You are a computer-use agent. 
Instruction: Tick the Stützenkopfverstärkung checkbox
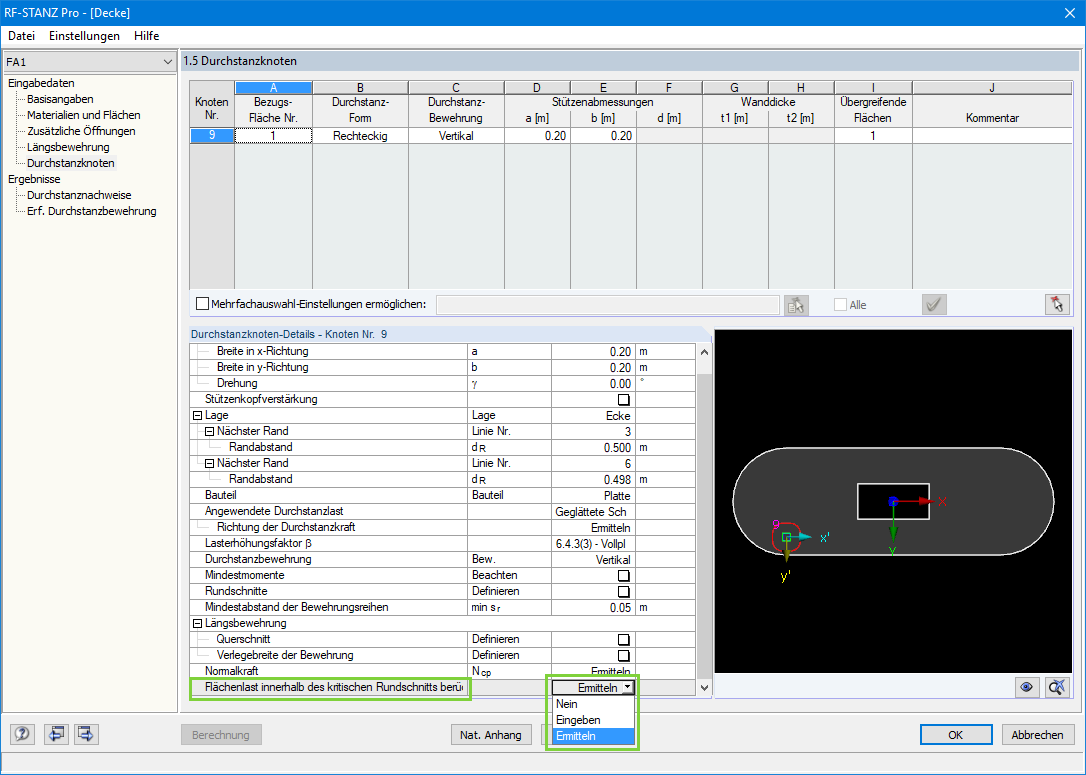pos(624,400)
